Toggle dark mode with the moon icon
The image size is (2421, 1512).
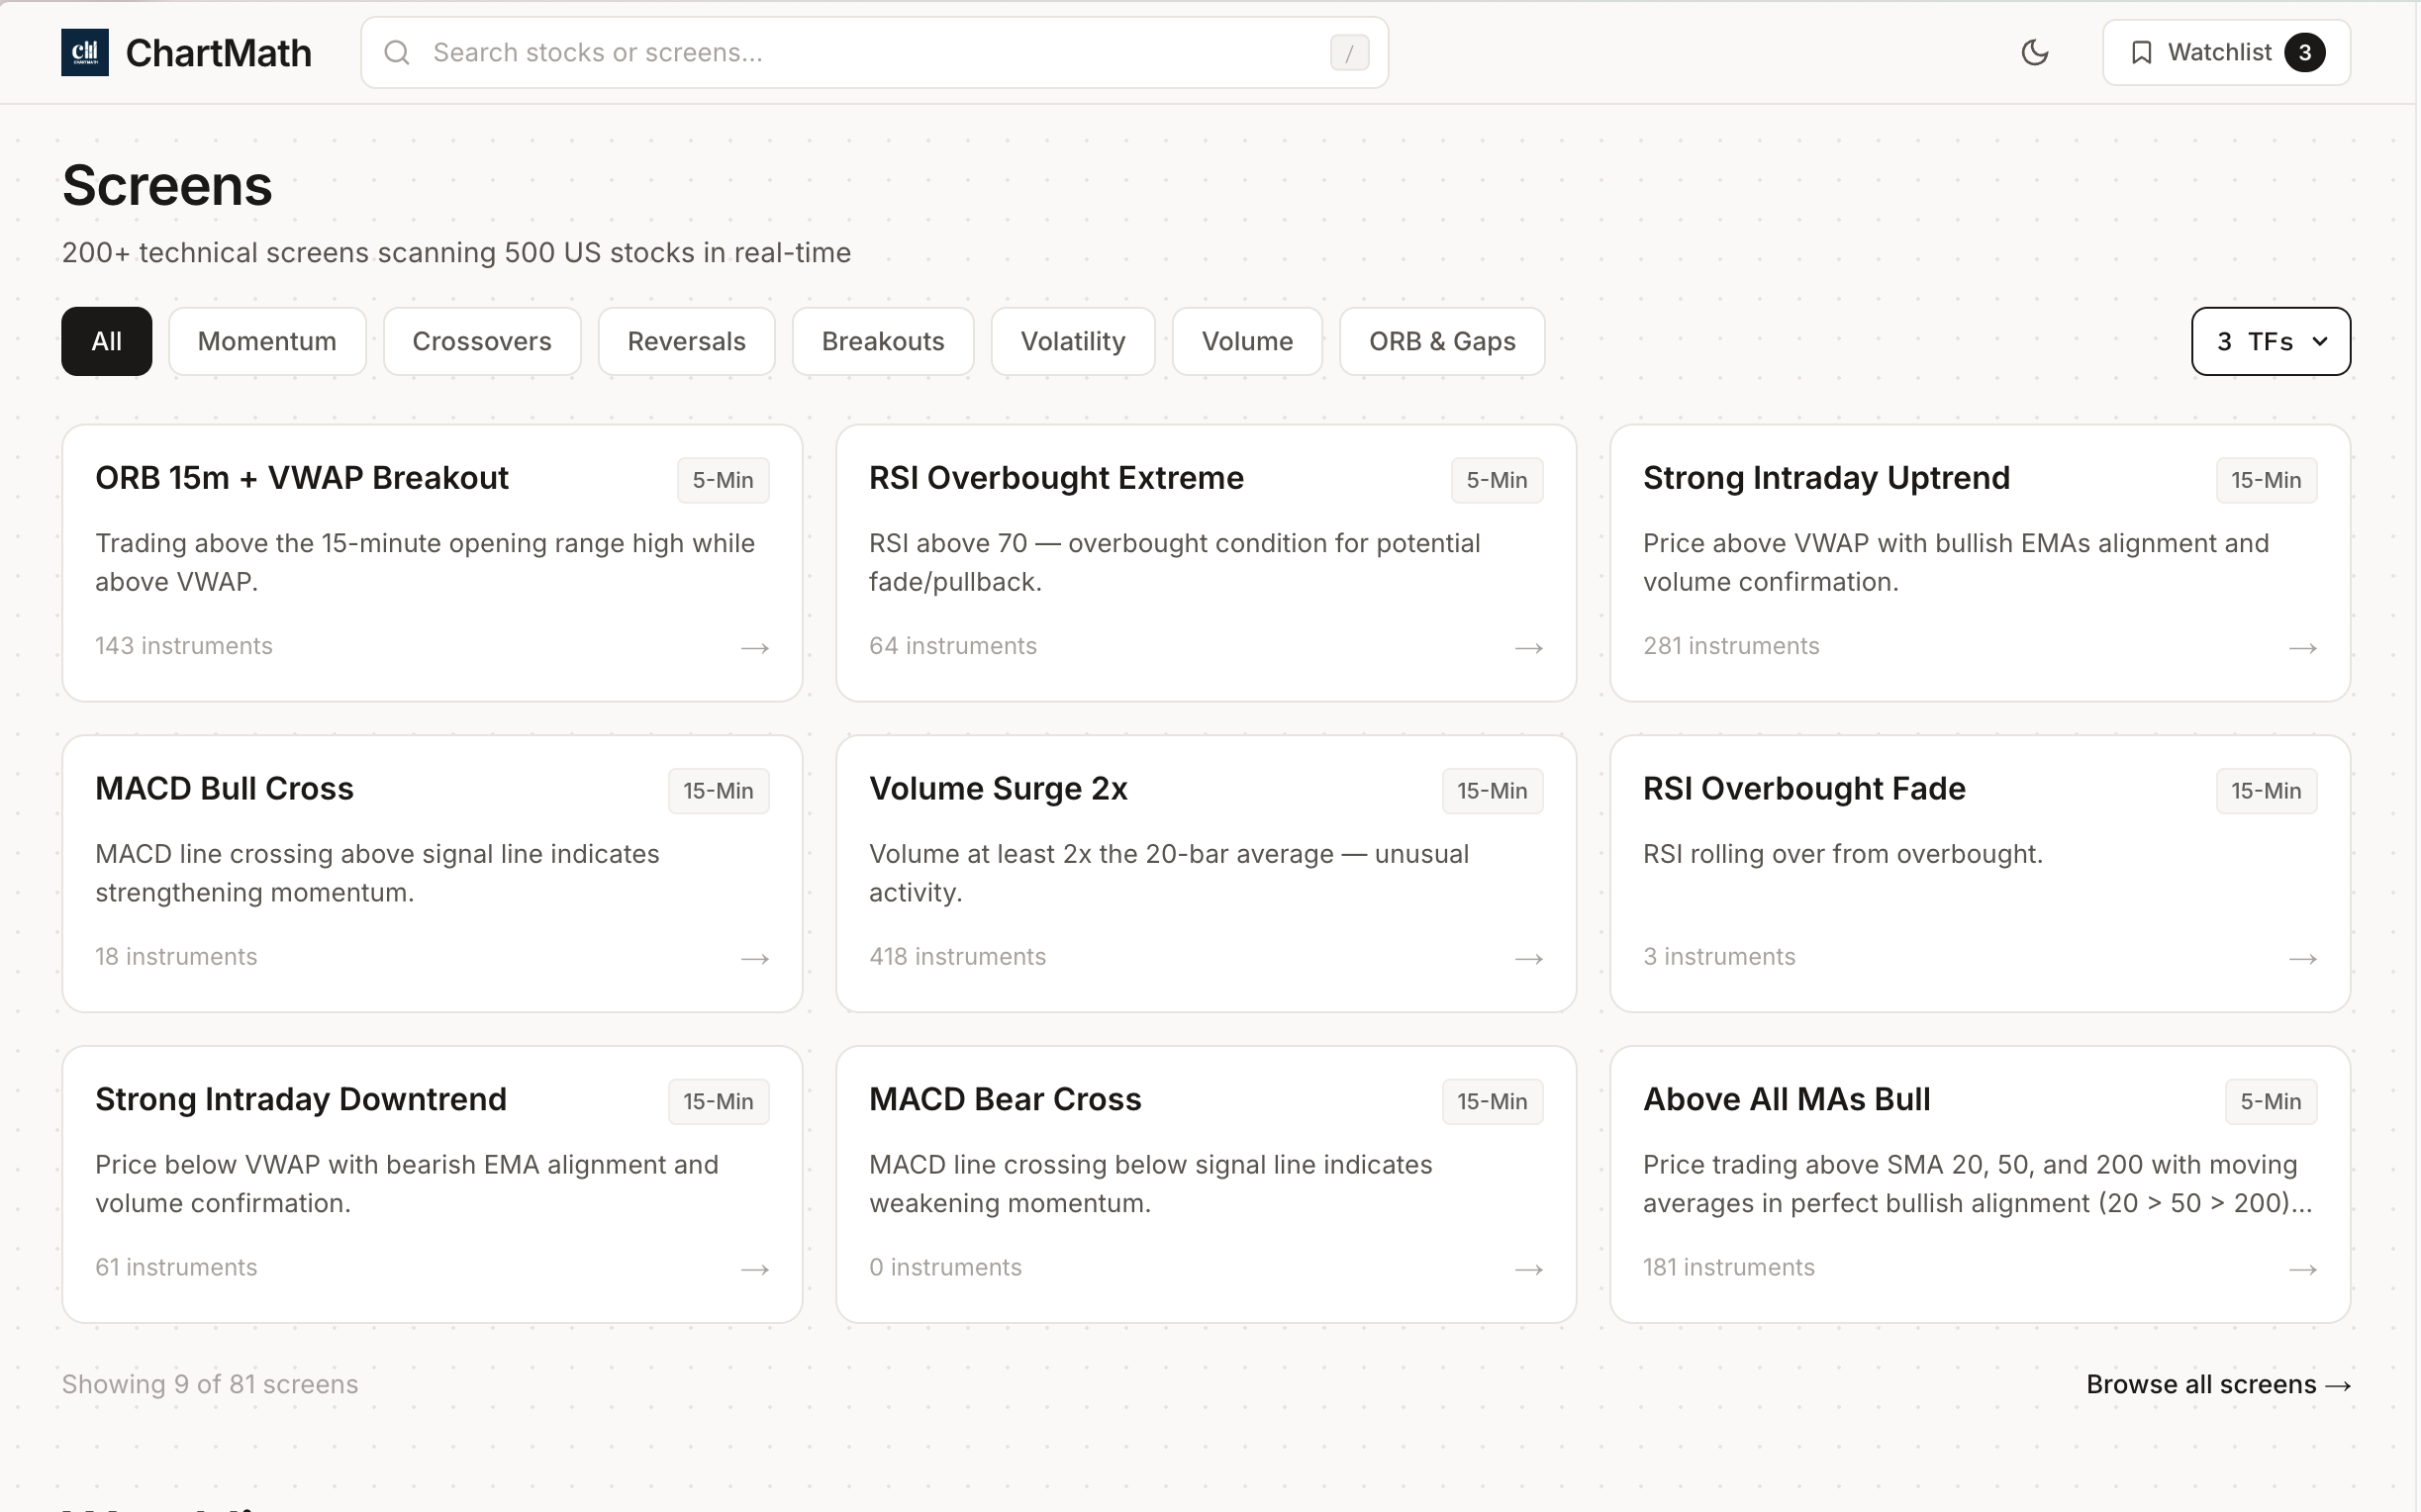tap(2034, 52)
